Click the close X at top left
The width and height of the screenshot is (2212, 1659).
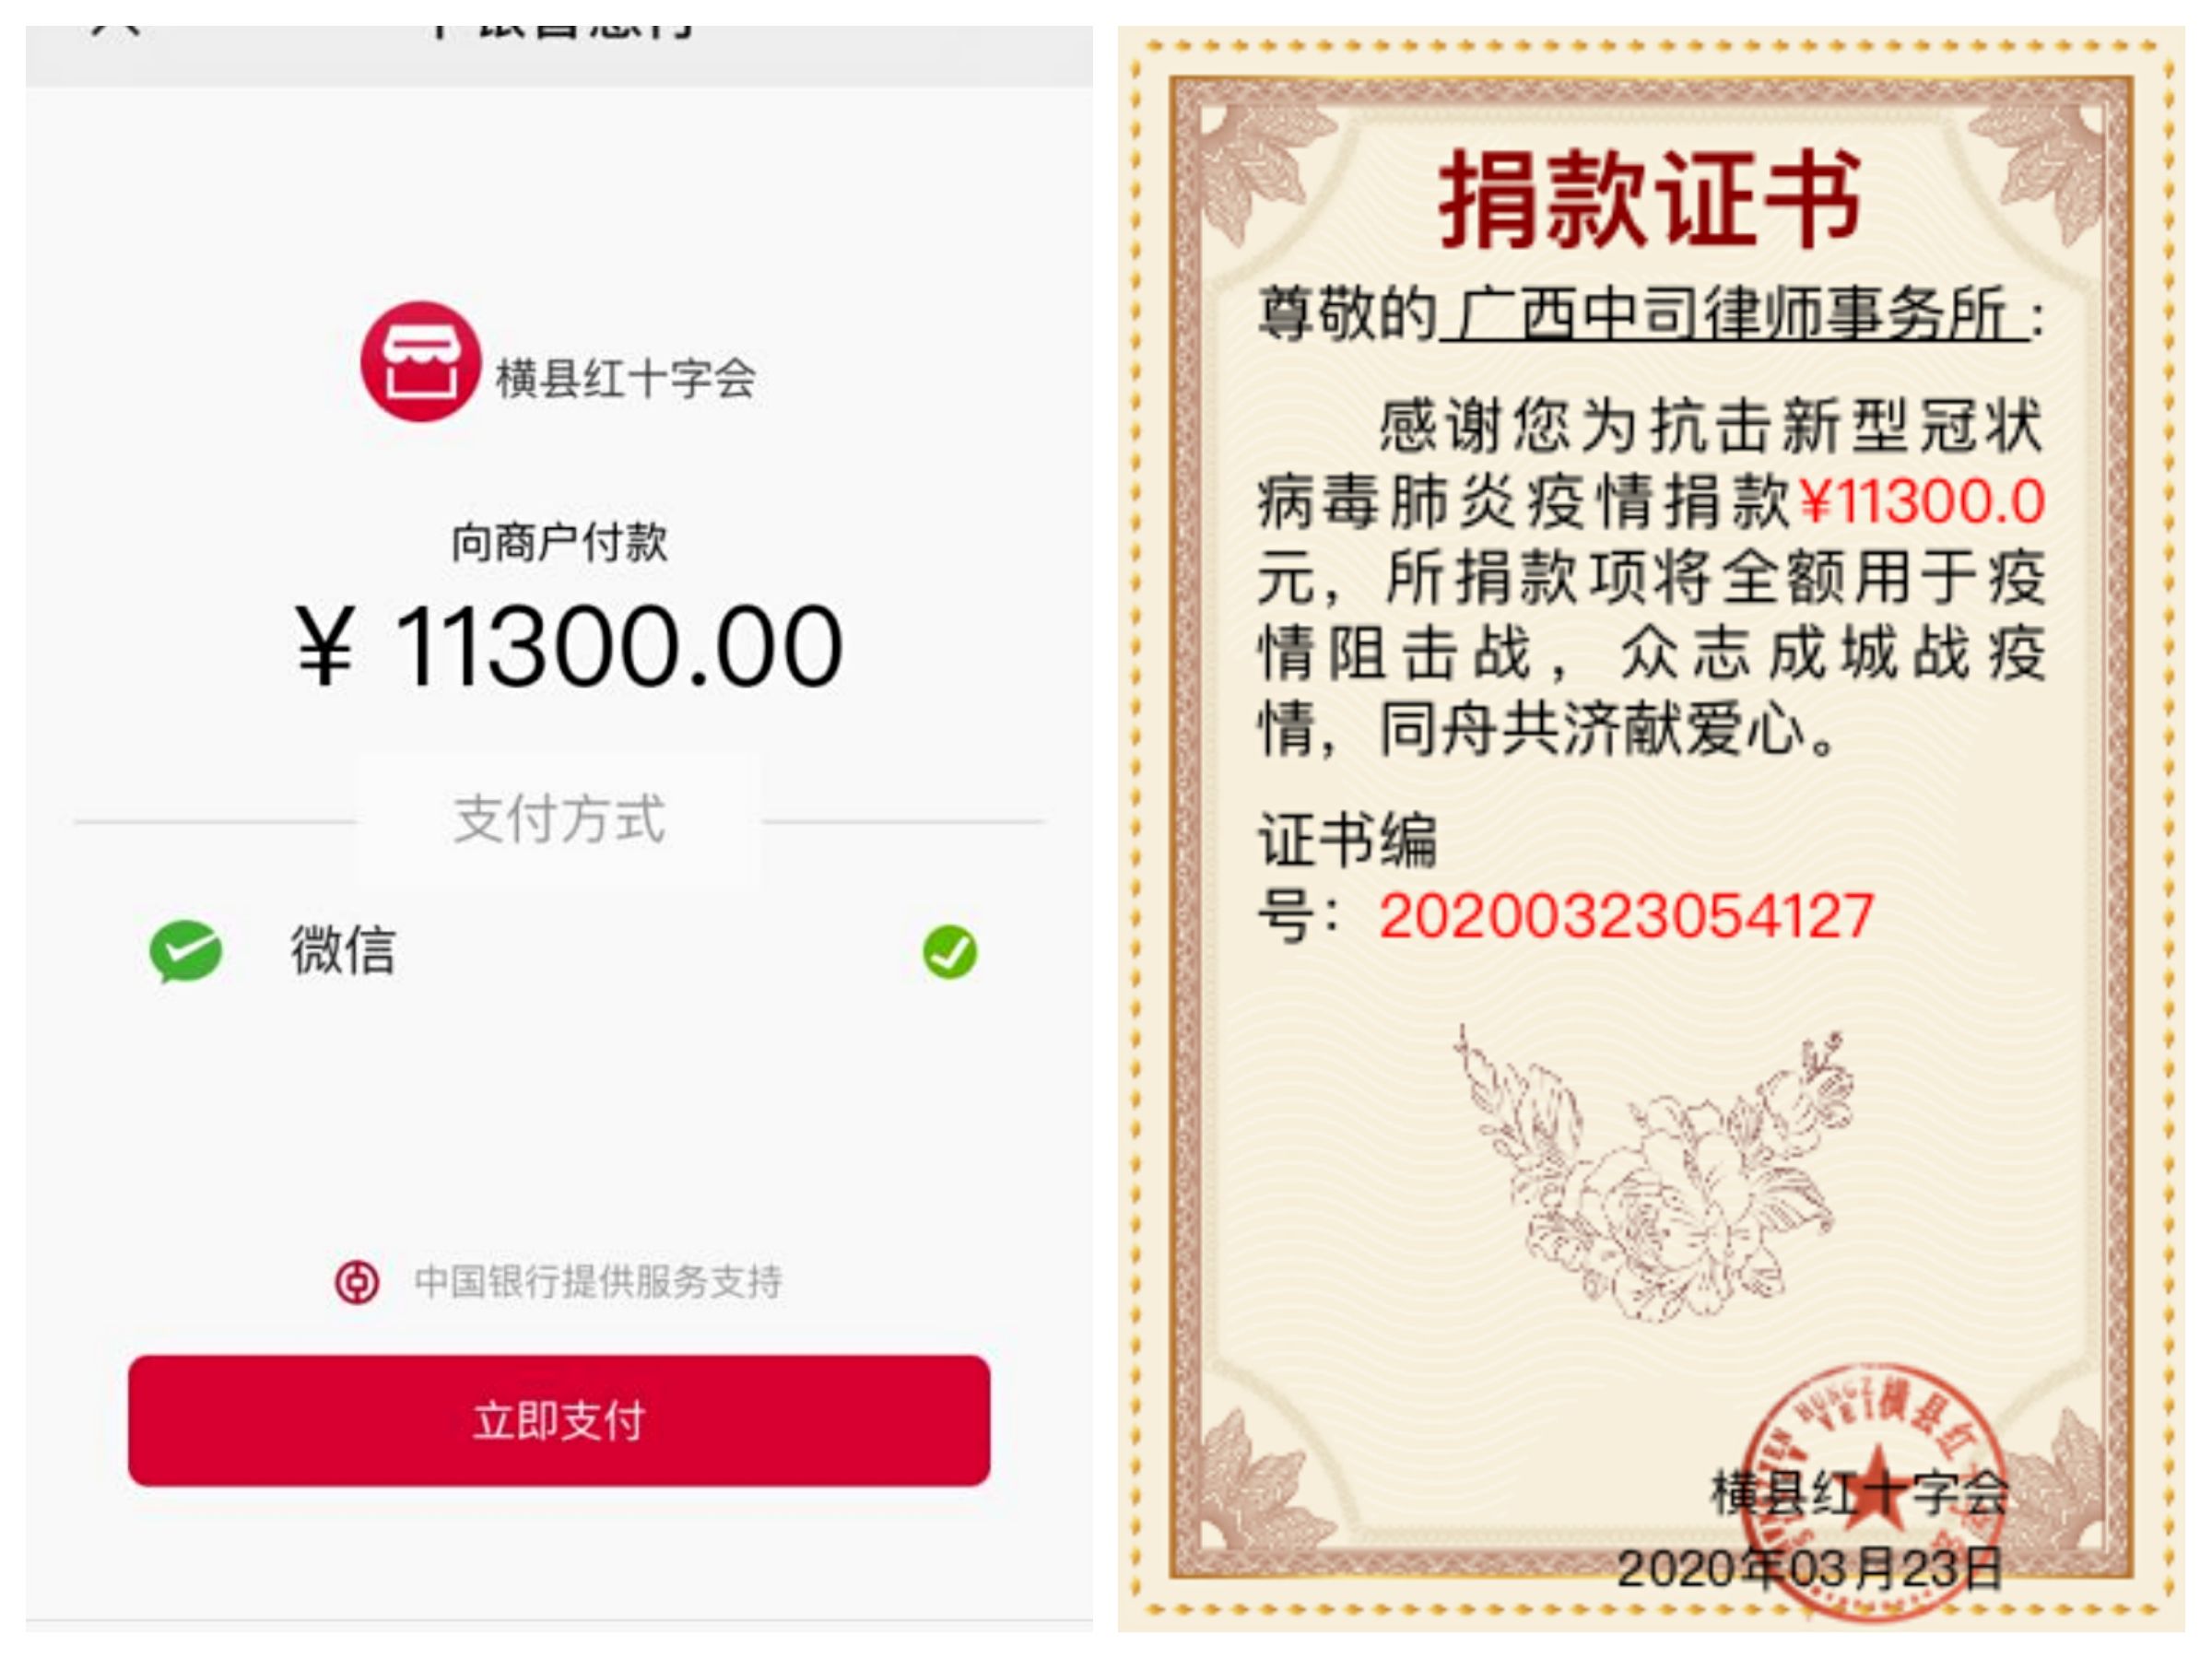coord(115,30)
